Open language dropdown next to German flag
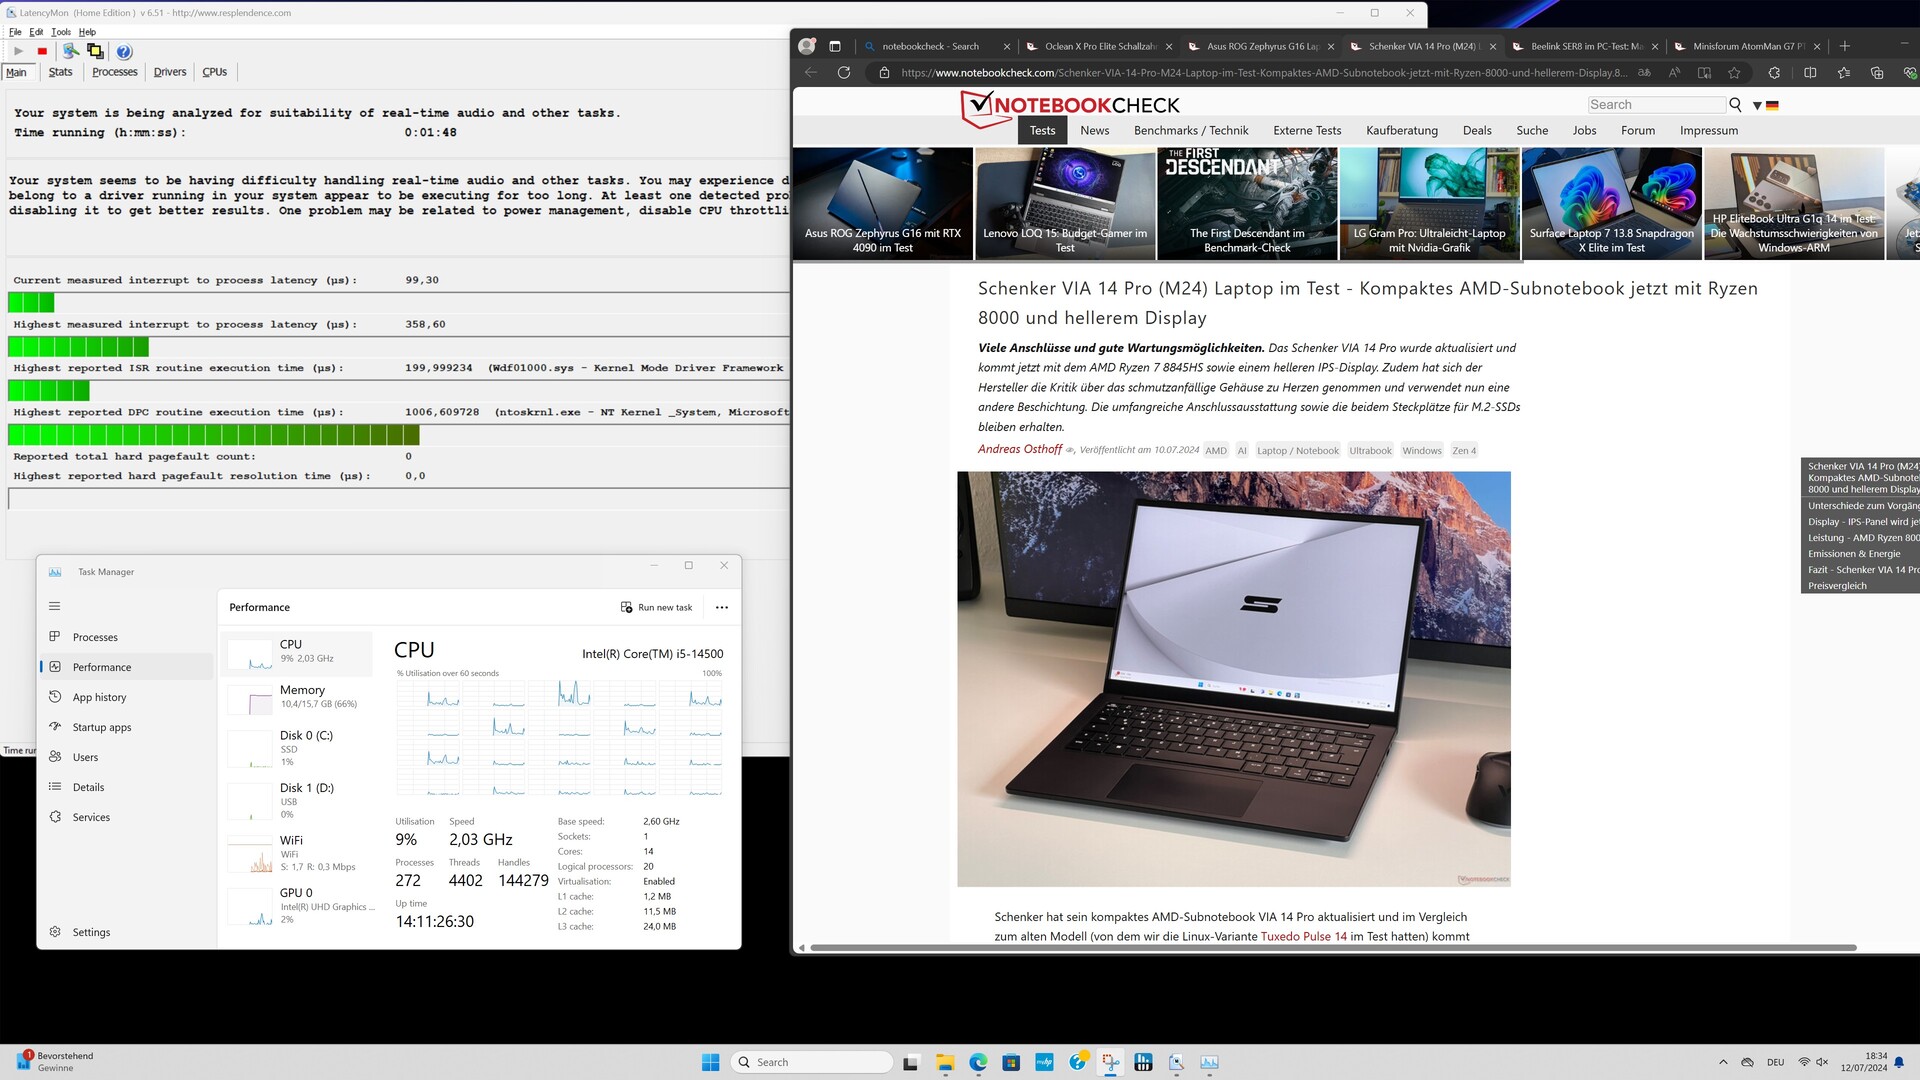 [x=1757, y=105]
